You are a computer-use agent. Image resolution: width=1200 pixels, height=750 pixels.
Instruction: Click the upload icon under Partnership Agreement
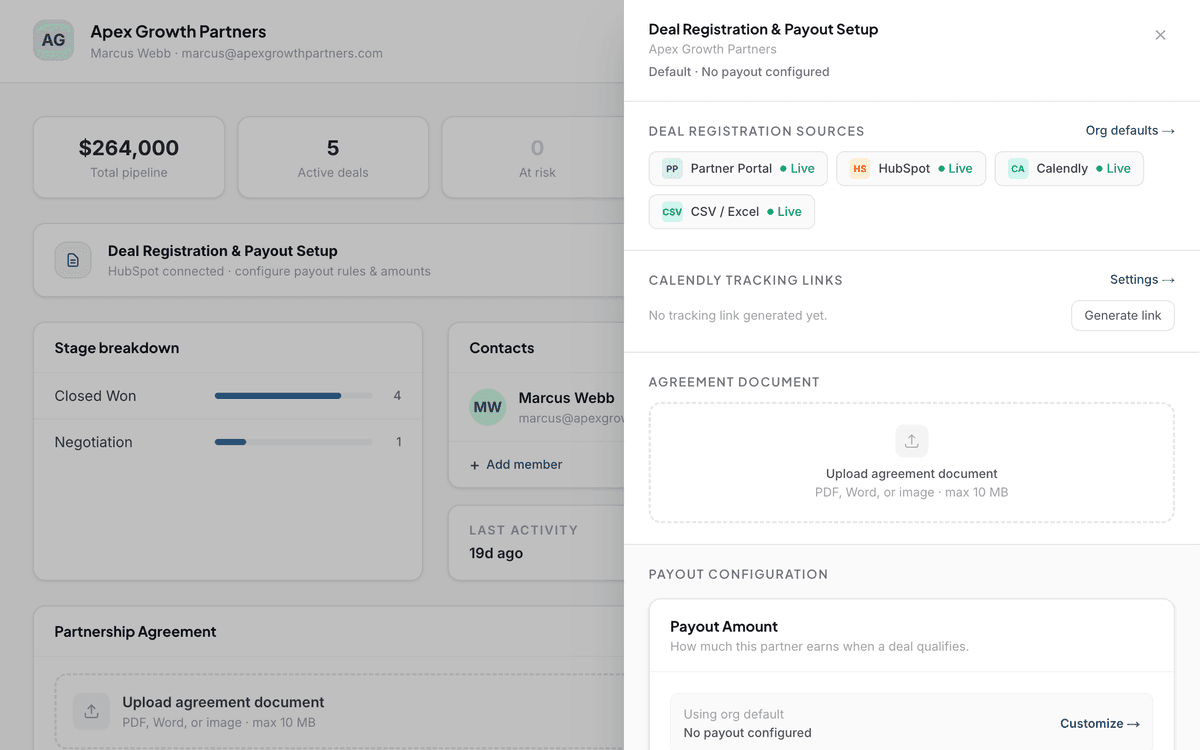point(91,711)
